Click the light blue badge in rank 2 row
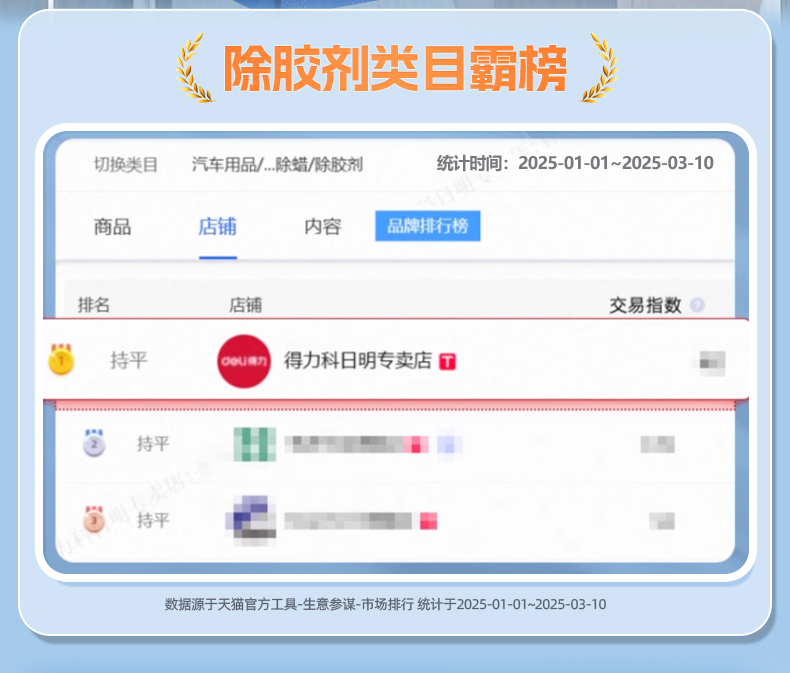 [449, 445]
